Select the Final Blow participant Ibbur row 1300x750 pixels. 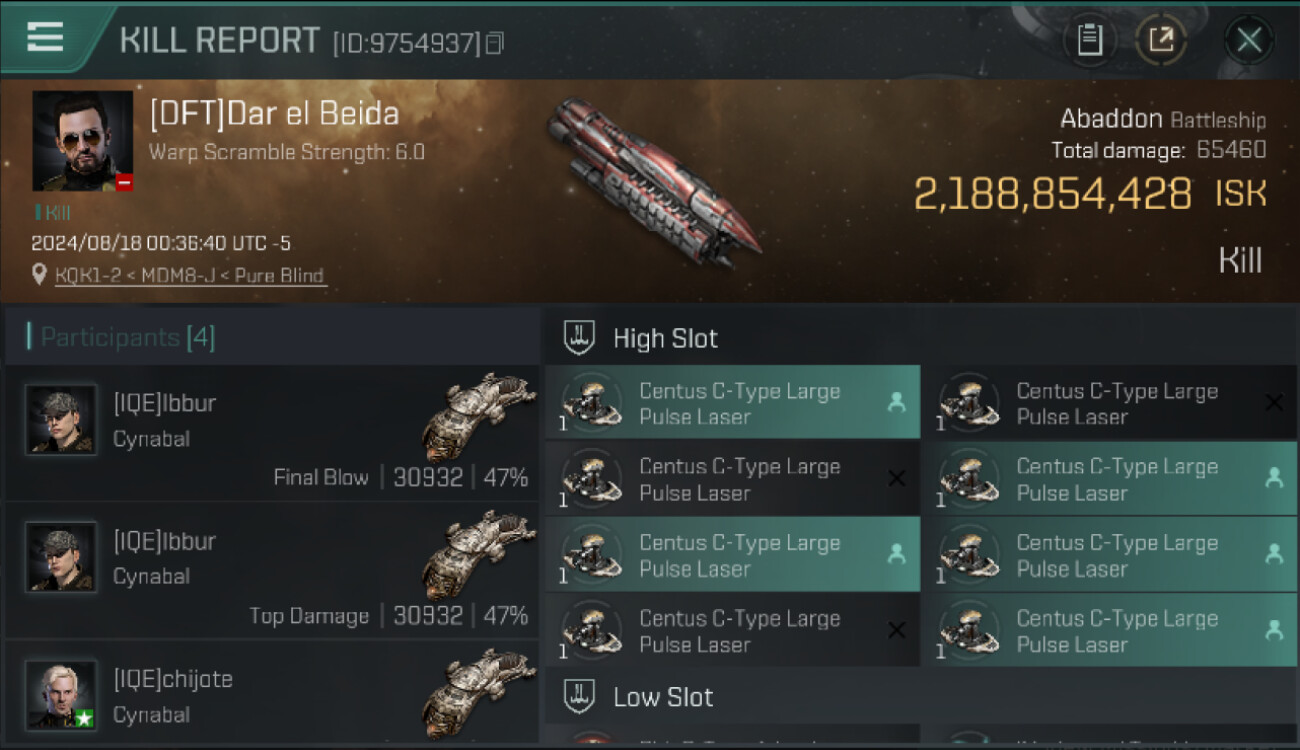[272, 434]
